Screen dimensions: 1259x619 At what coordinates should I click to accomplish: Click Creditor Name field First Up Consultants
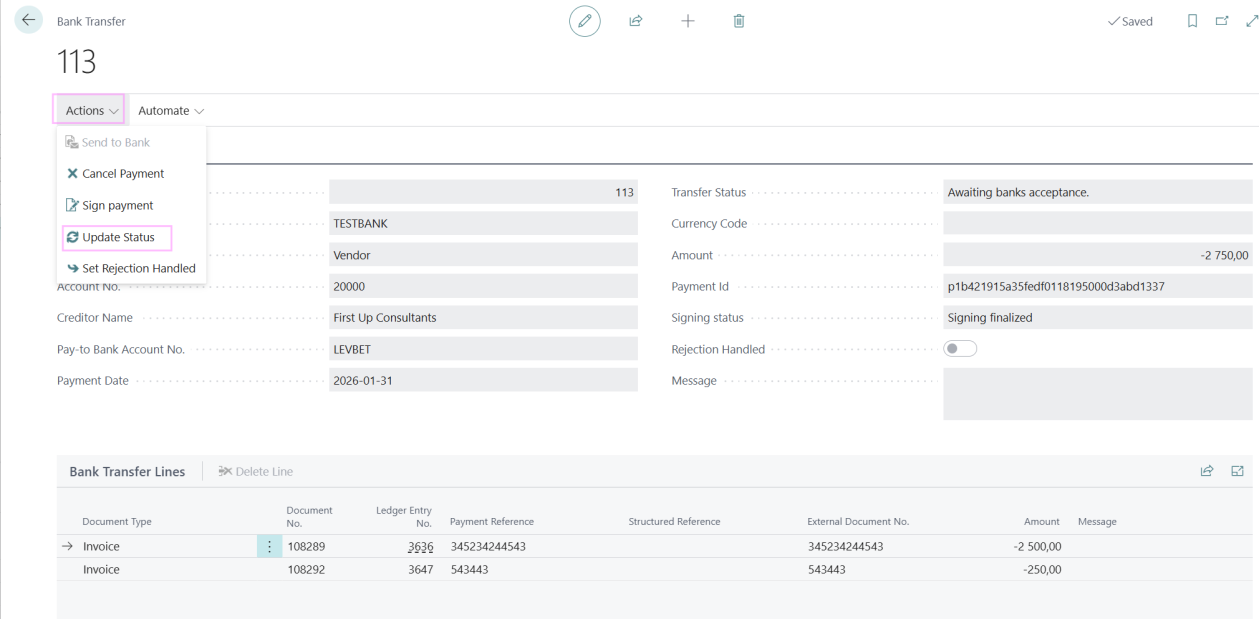[x=483, y=317]
